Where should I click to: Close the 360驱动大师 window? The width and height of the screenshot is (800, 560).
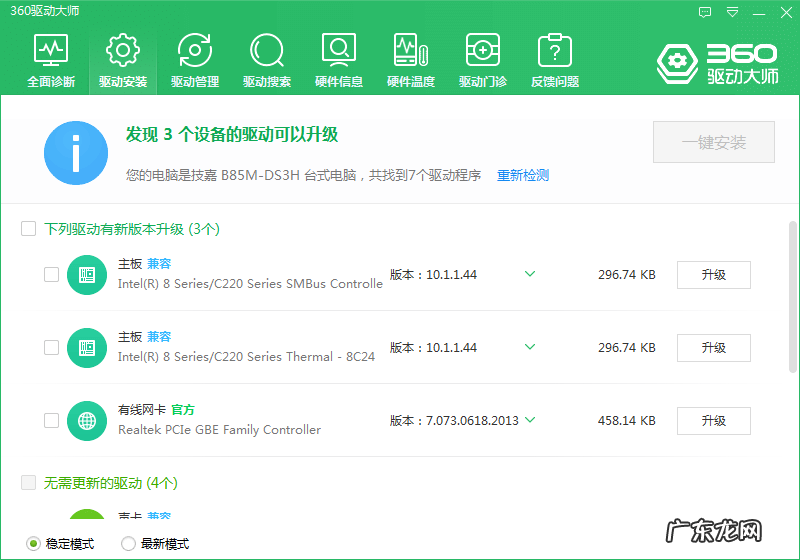(x=786, y=13)
